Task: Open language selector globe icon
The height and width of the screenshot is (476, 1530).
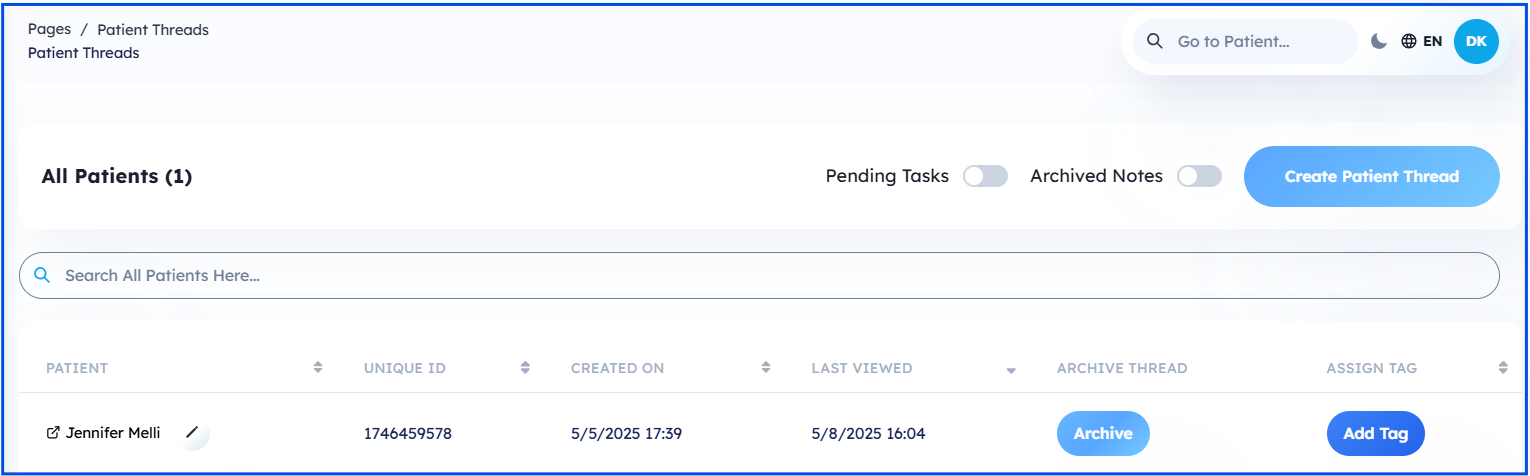Action: (x=1409, y=41)
